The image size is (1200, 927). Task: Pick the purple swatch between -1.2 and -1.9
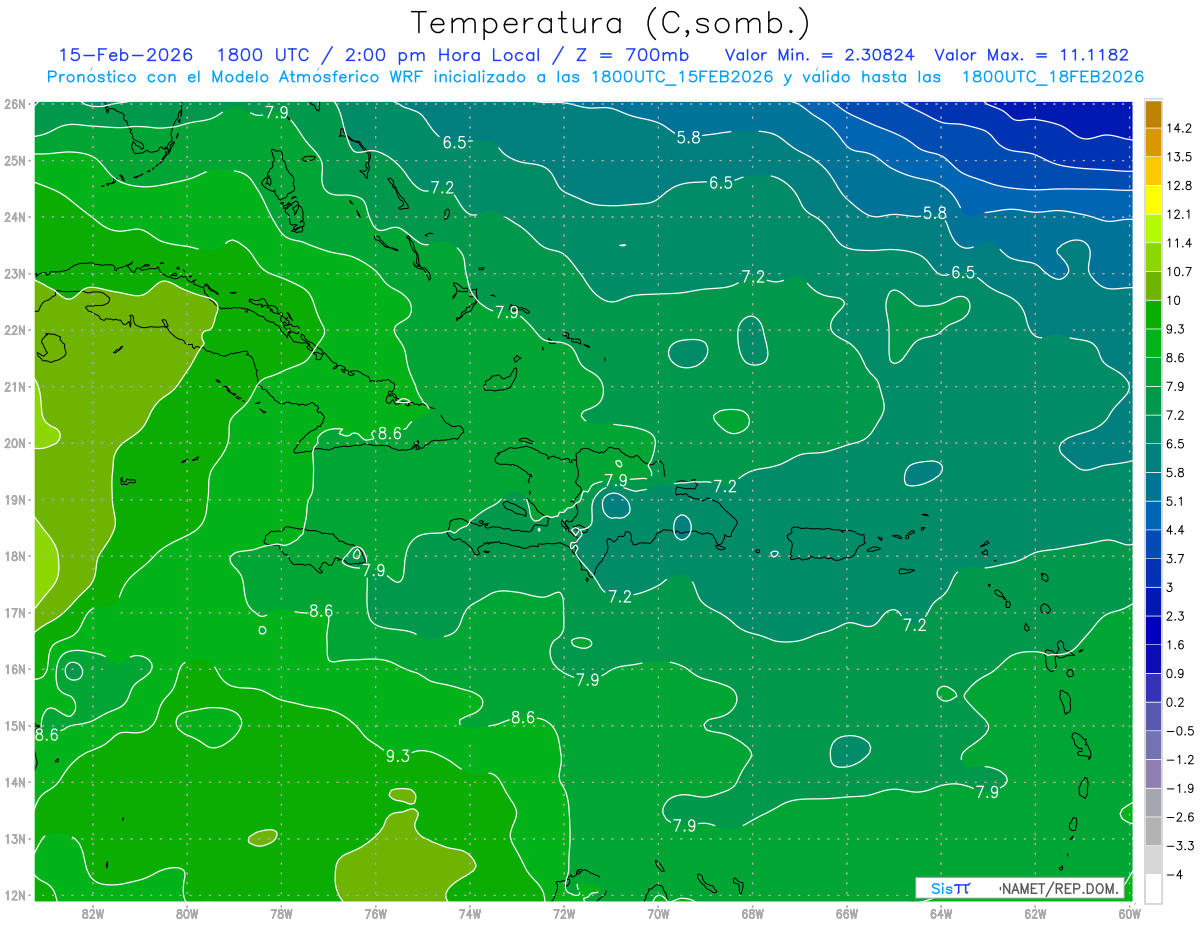click(x=1153, y=773)
